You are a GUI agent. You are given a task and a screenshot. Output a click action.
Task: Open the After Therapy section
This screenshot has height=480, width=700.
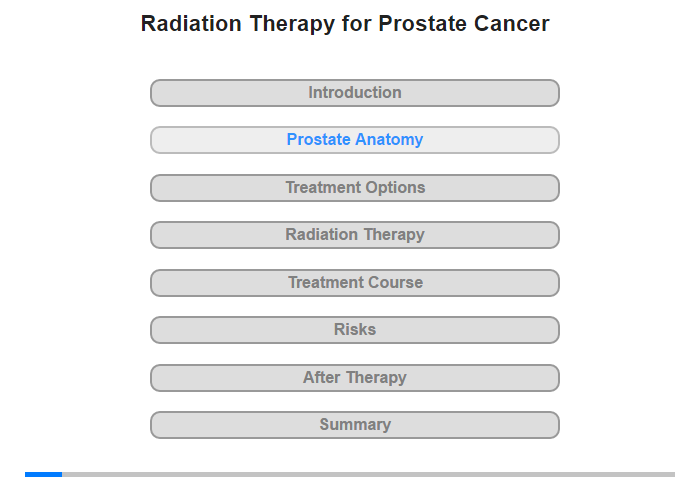(354, 378)
